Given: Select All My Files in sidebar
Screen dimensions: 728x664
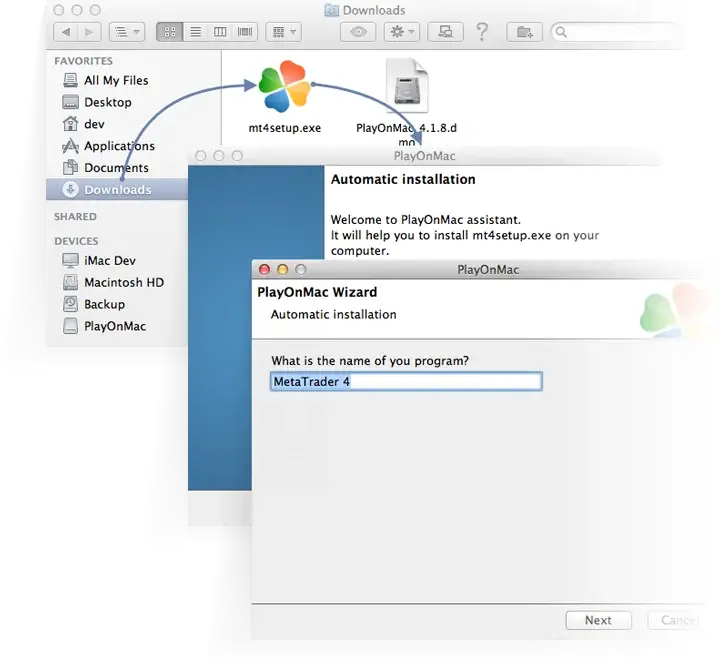Looking at the screenshot, I should (116, 80).
